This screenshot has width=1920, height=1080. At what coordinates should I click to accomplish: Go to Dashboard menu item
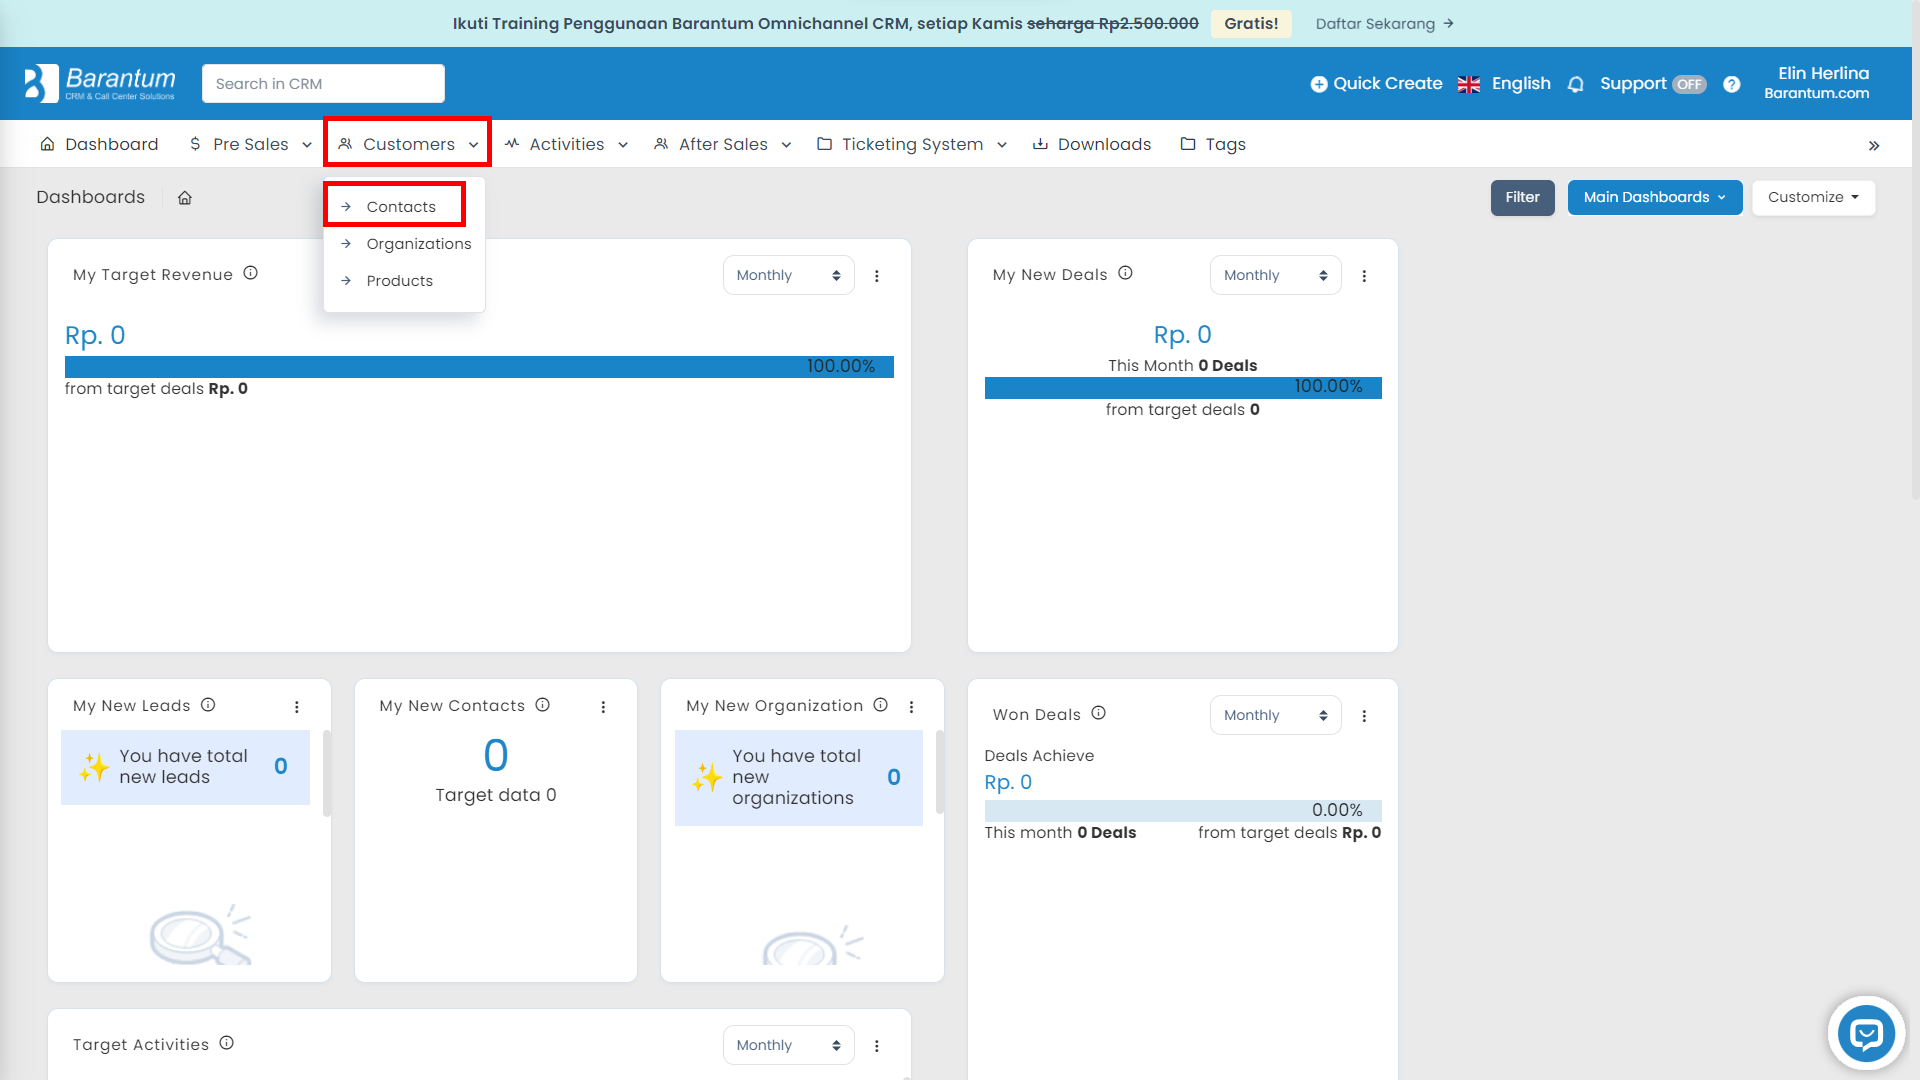click(x=99, y=144)
